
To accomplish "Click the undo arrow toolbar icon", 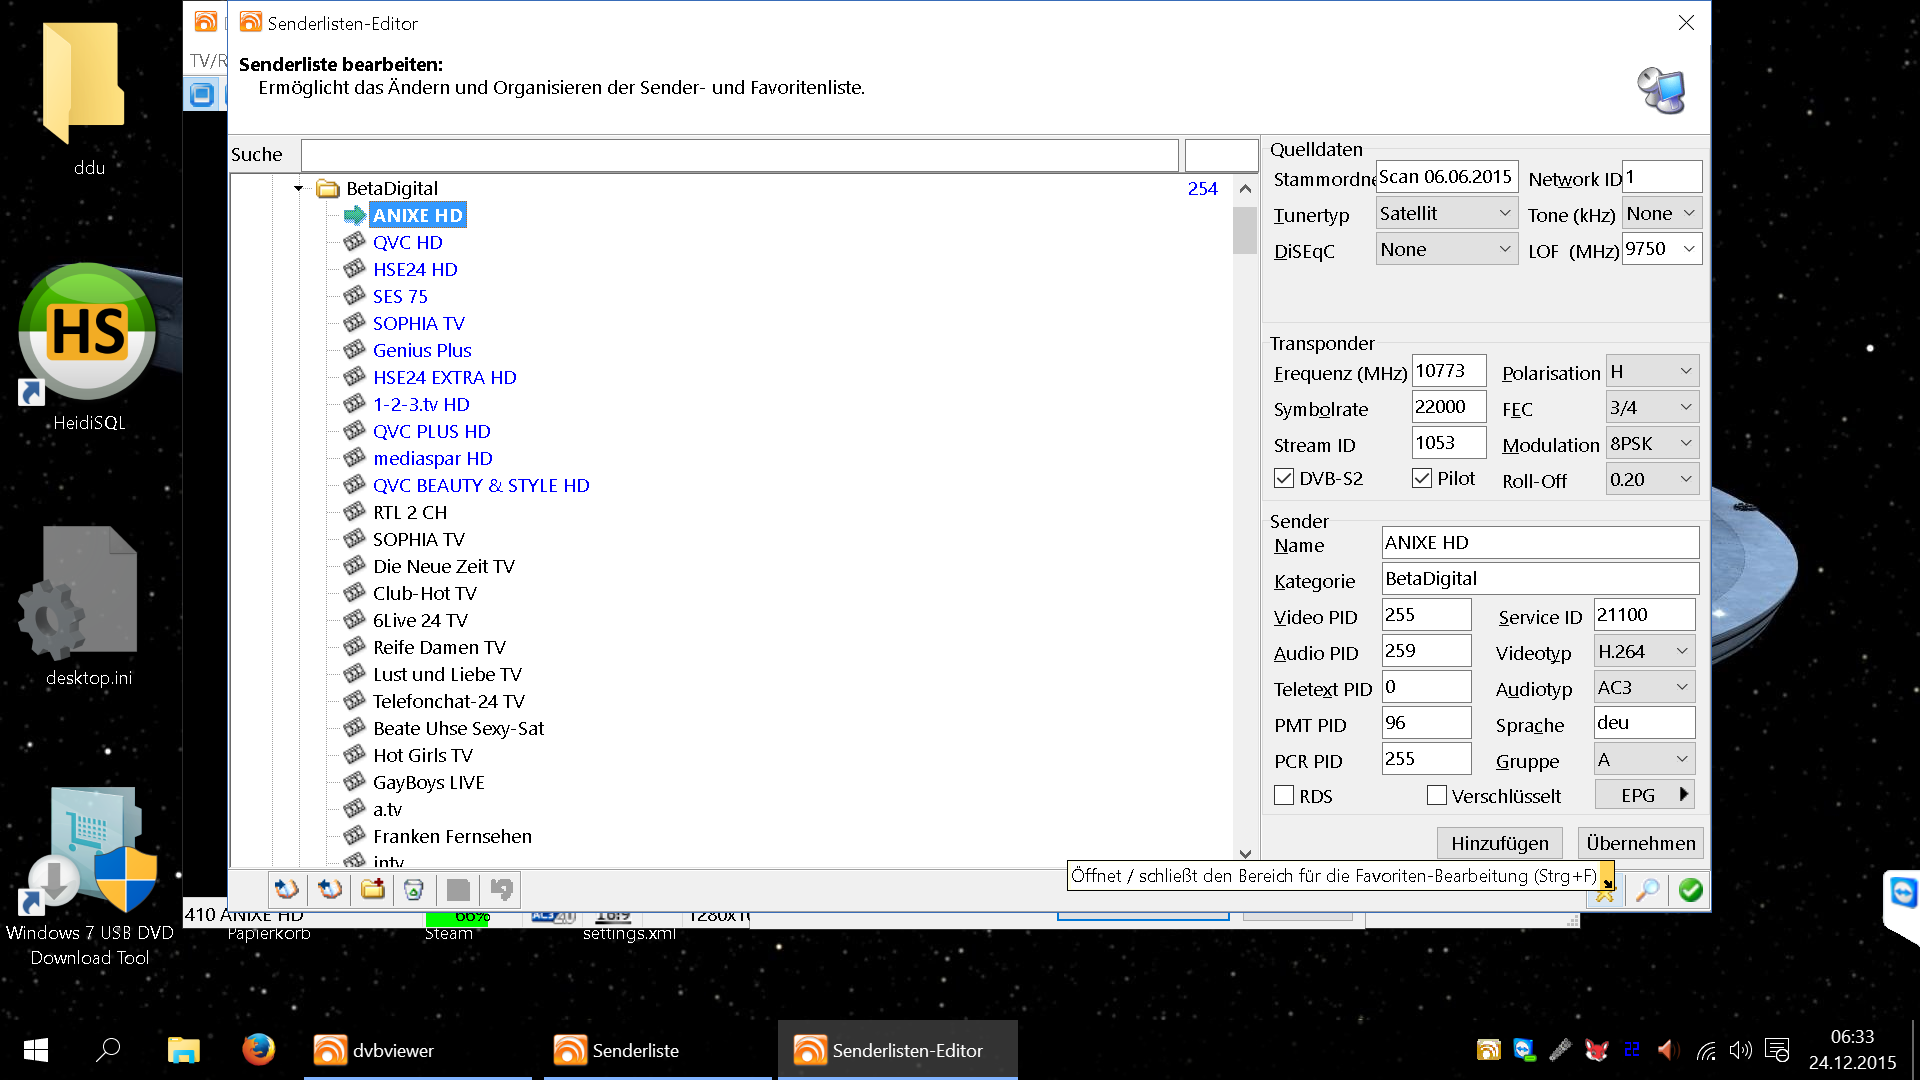I will 501,889.
